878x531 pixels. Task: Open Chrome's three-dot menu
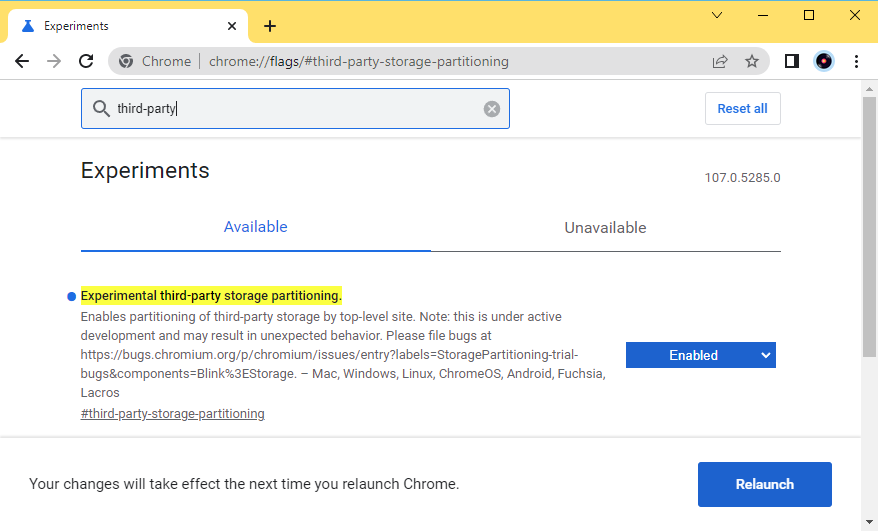[x=856, y=61]
